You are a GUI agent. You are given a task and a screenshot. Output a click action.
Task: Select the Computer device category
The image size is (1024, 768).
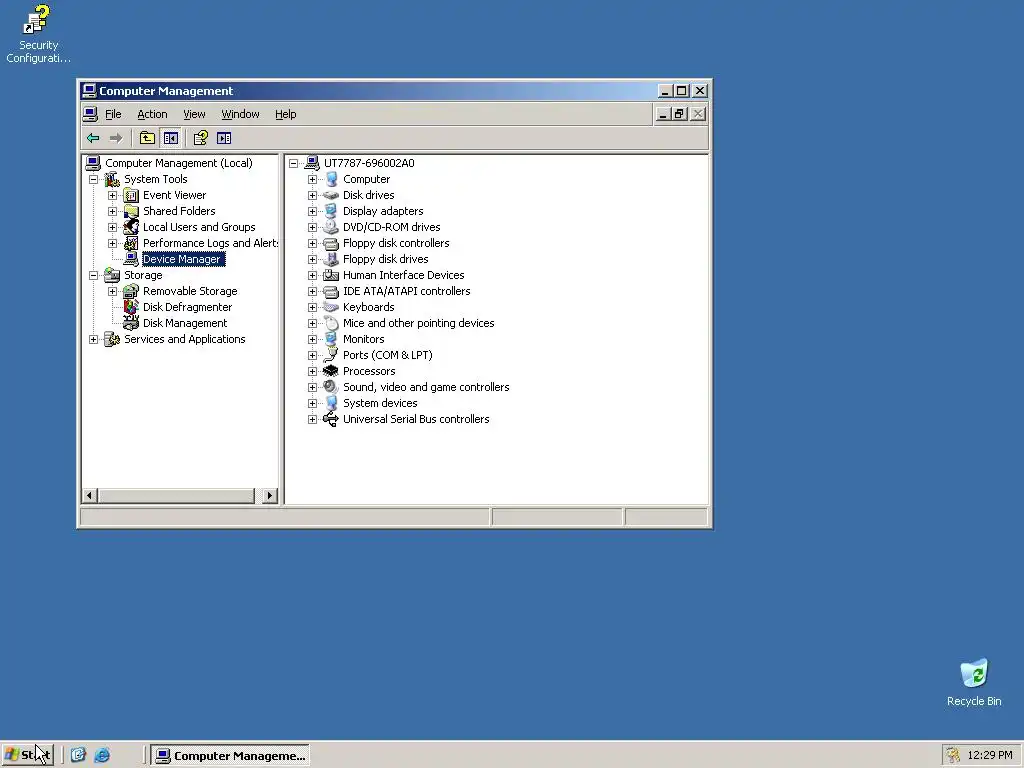pos(366,179)
